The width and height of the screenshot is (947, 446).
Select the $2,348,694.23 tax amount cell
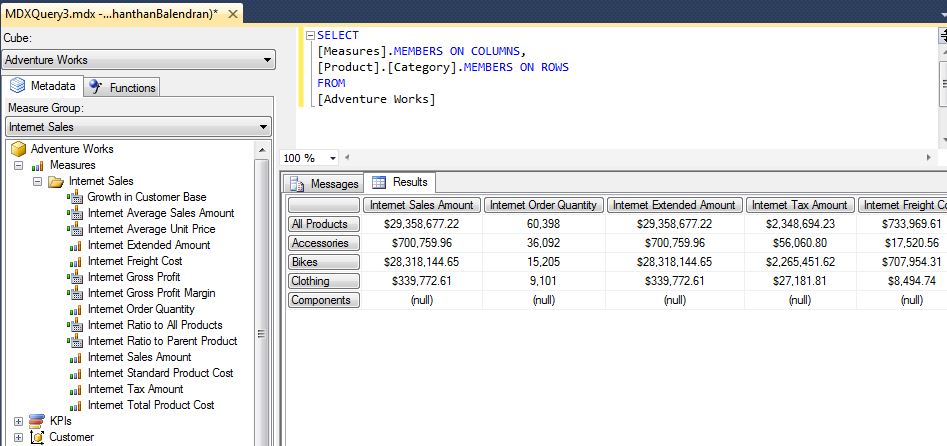(x=800, y=224)
